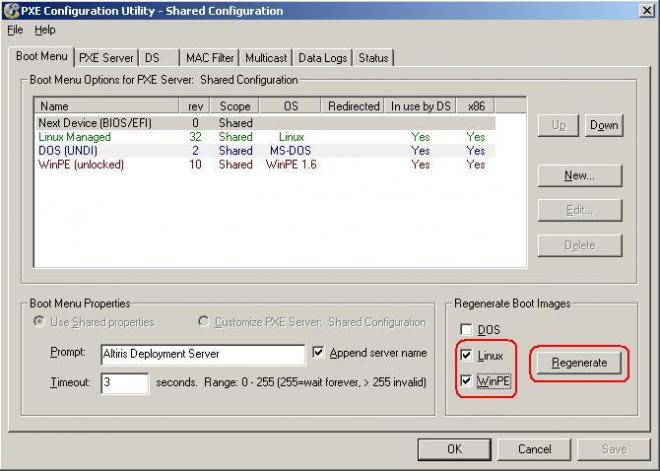Viewport: 660px width, 471px height.
Task: Click the OS column header
Action: (290, 106)
